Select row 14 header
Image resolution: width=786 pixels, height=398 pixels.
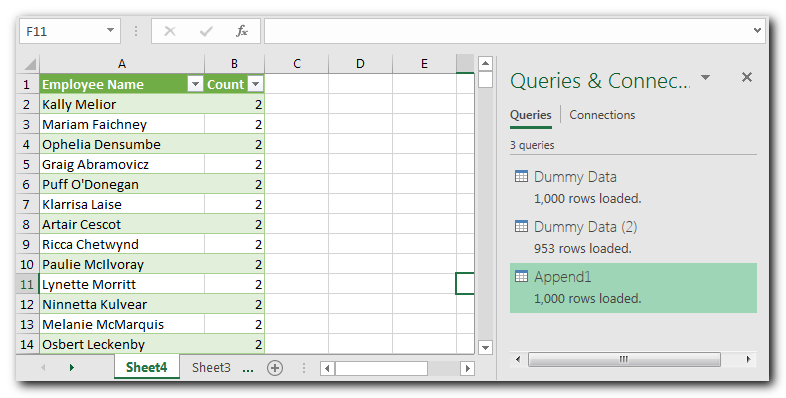coord(27,344)
